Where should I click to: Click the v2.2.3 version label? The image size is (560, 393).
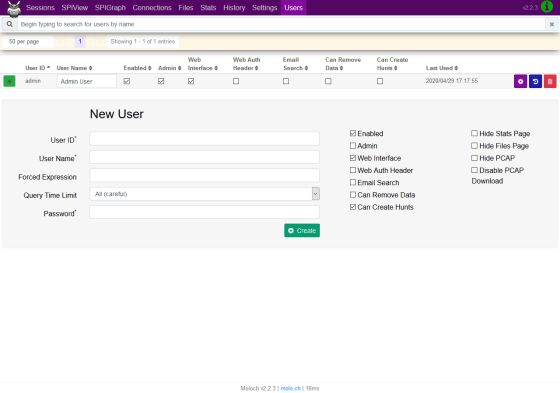[x=530, y=8]
